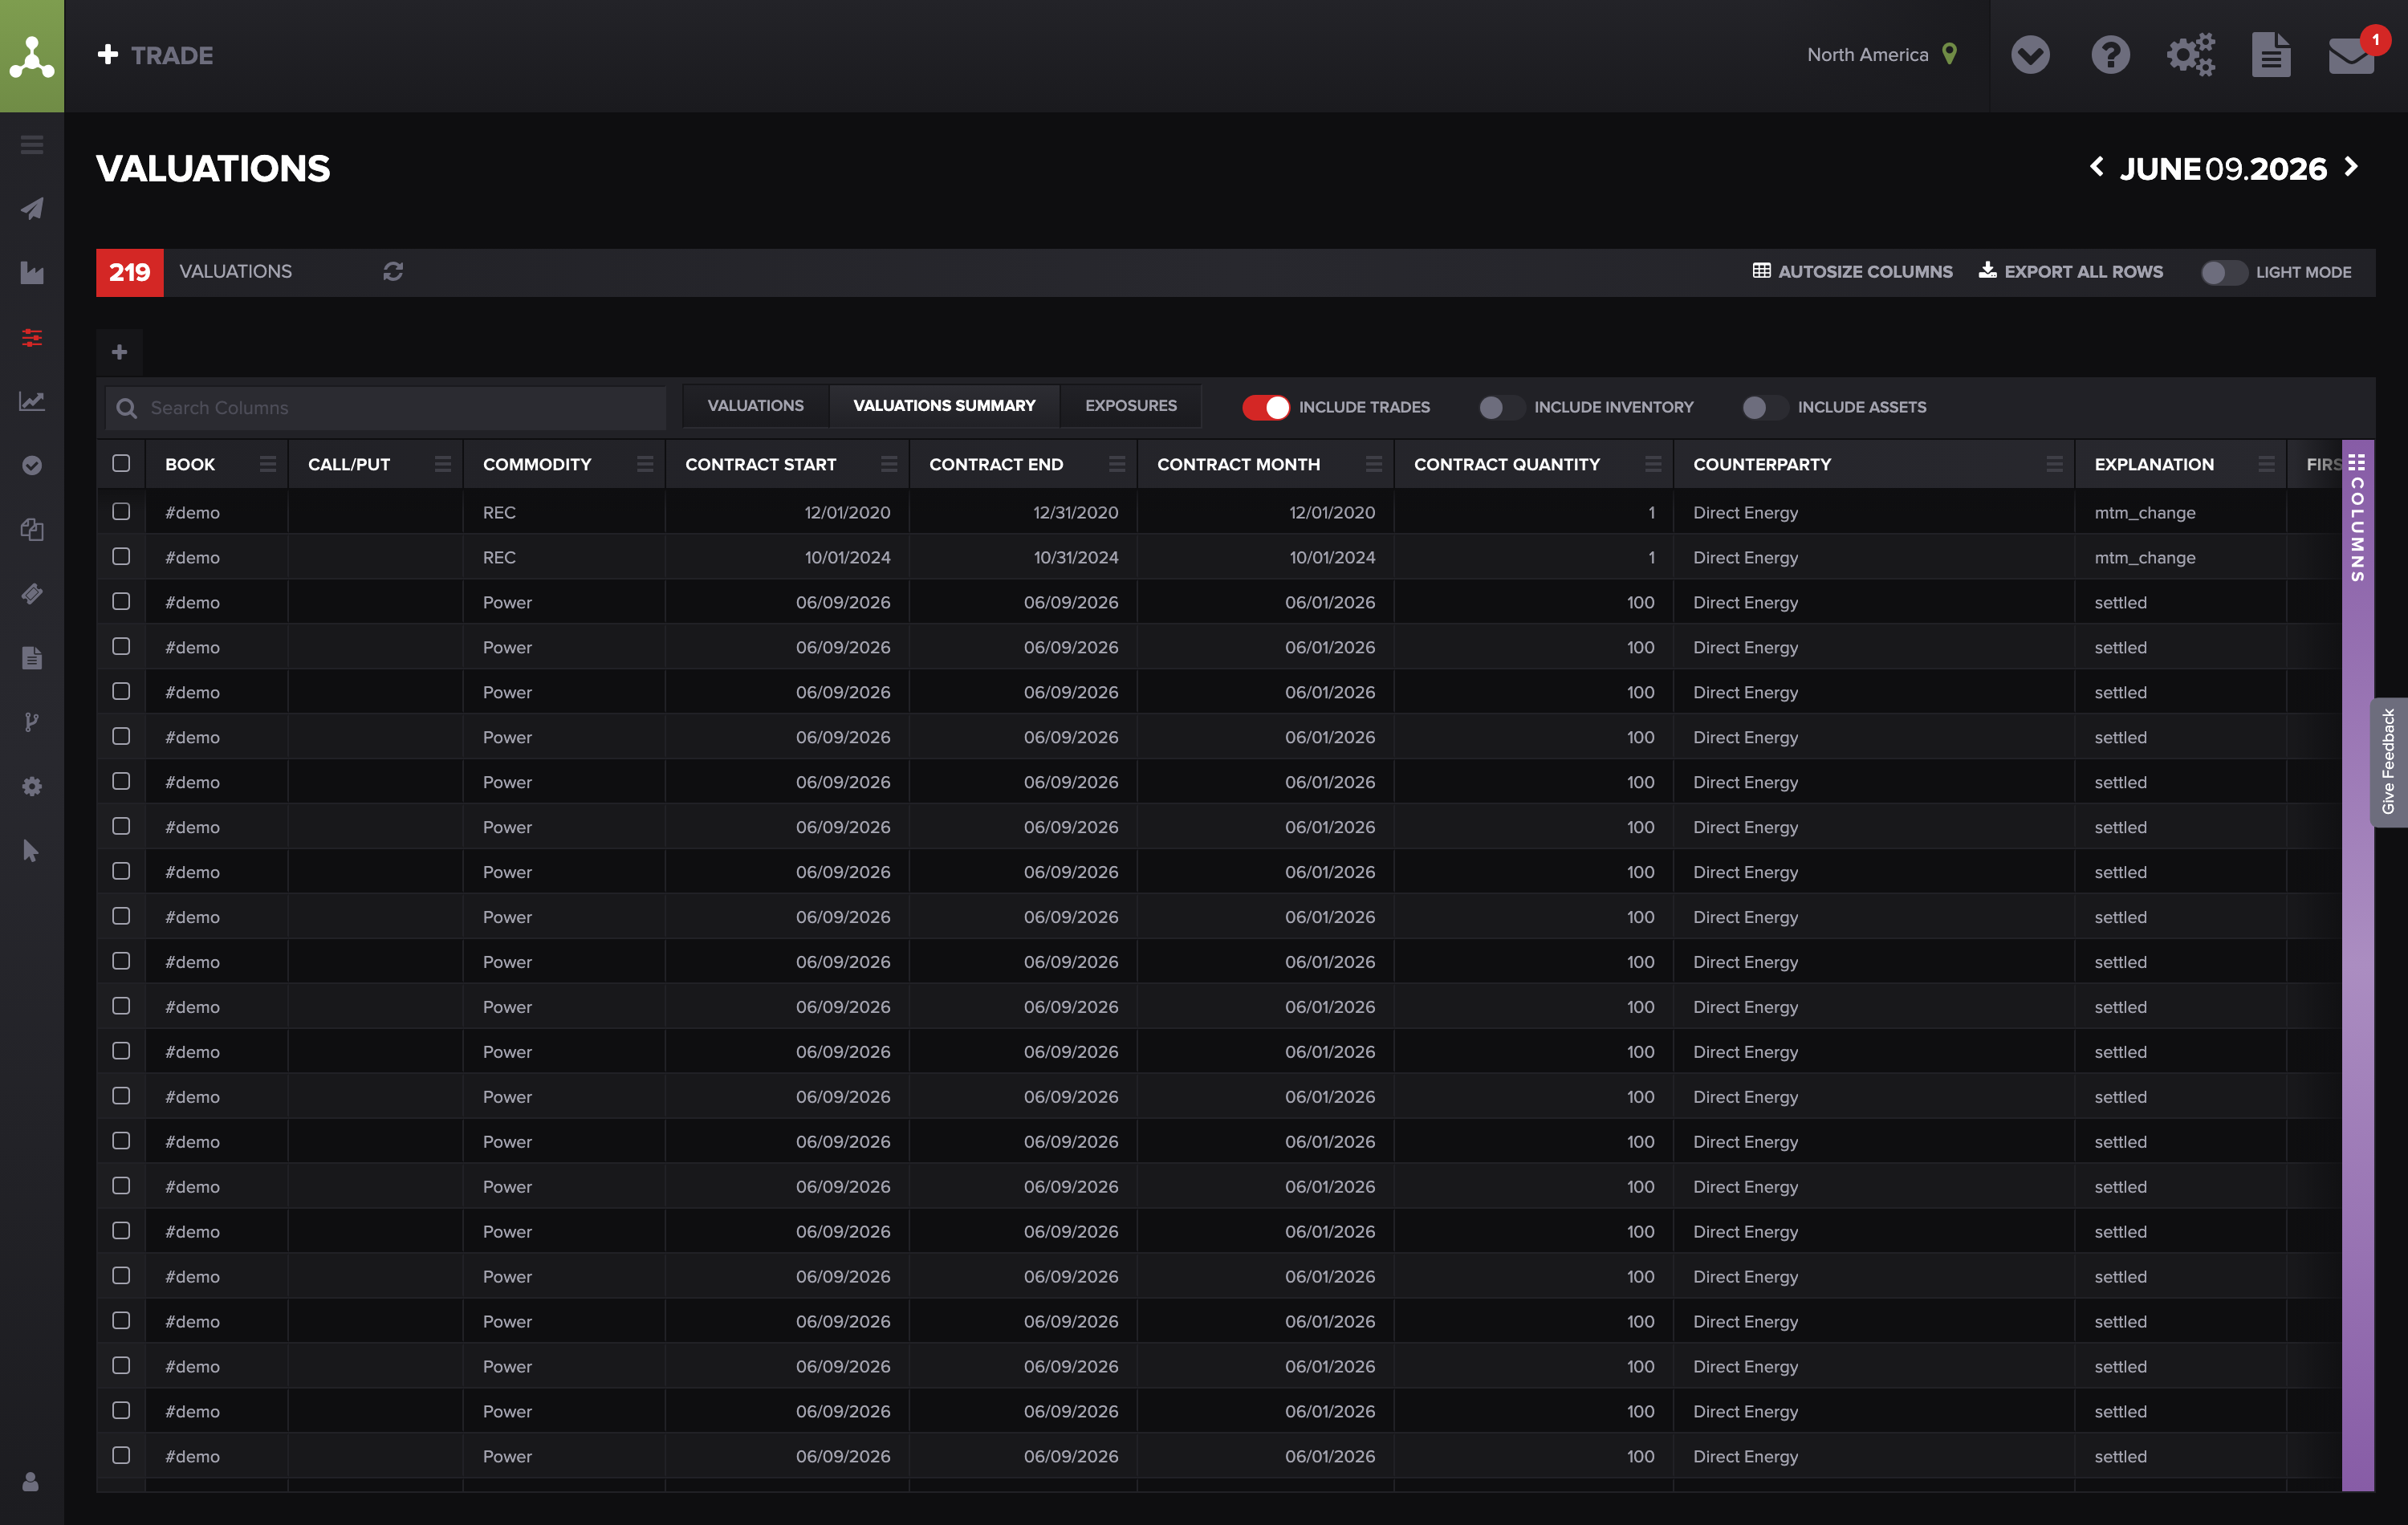This screenshot has height=1525, width=2408.
Task: Open the Commodity column menu
Action: click(x=645, y=464)
